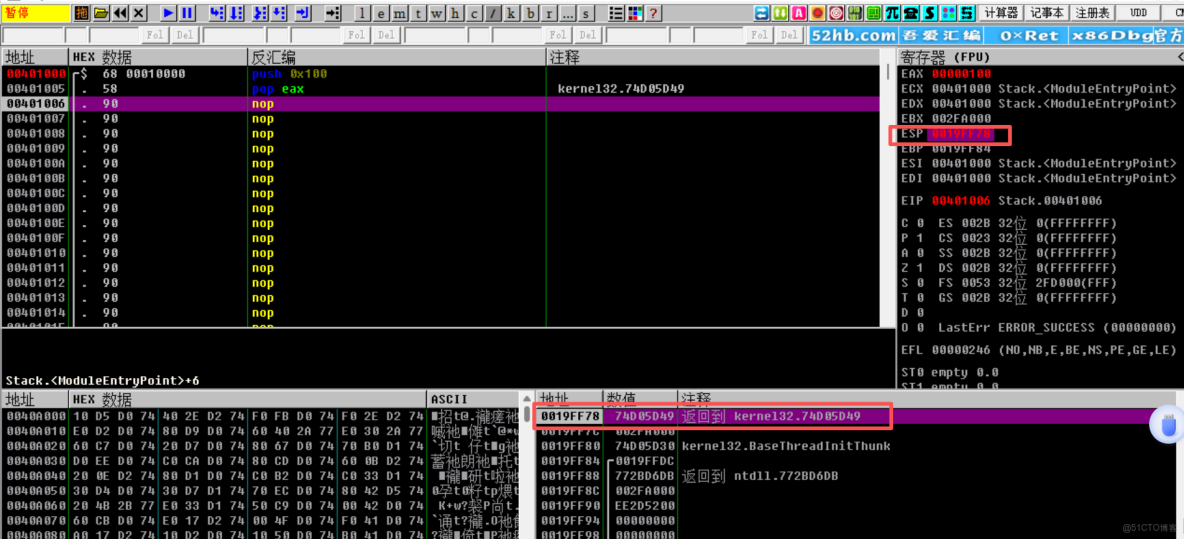Select the EIP register value 00401006
This screenshot has height=539, width=1184.
pyautogui.click(x=959, y=201)
